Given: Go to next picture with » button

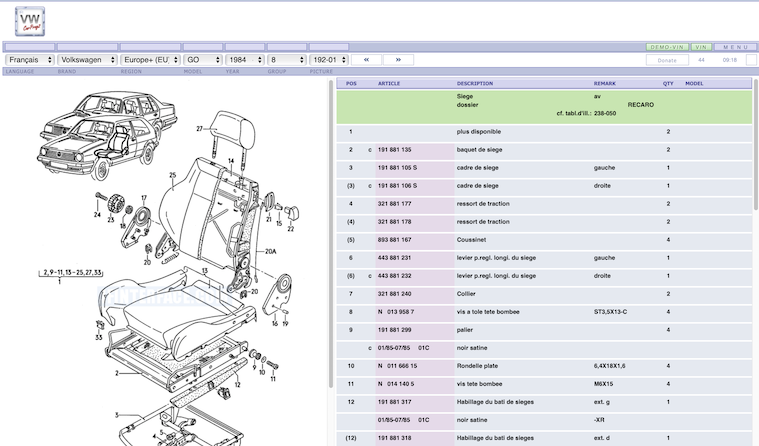Looking at the screenshot, I should pos(397,60).
